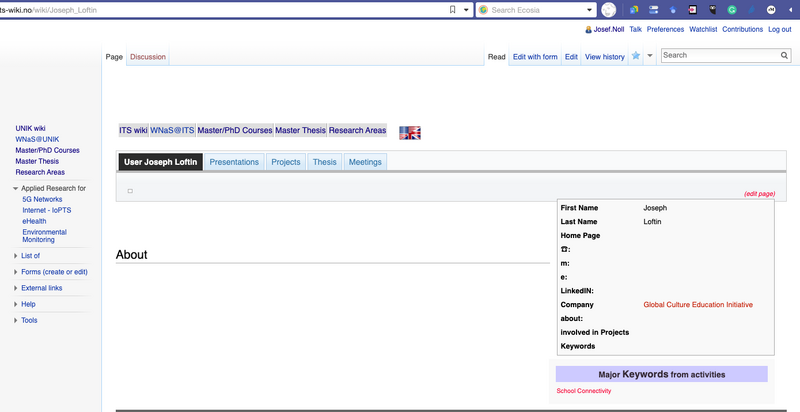Screen dimensions: 800x412
Task: Open the Edit tab
Action: 571,57
